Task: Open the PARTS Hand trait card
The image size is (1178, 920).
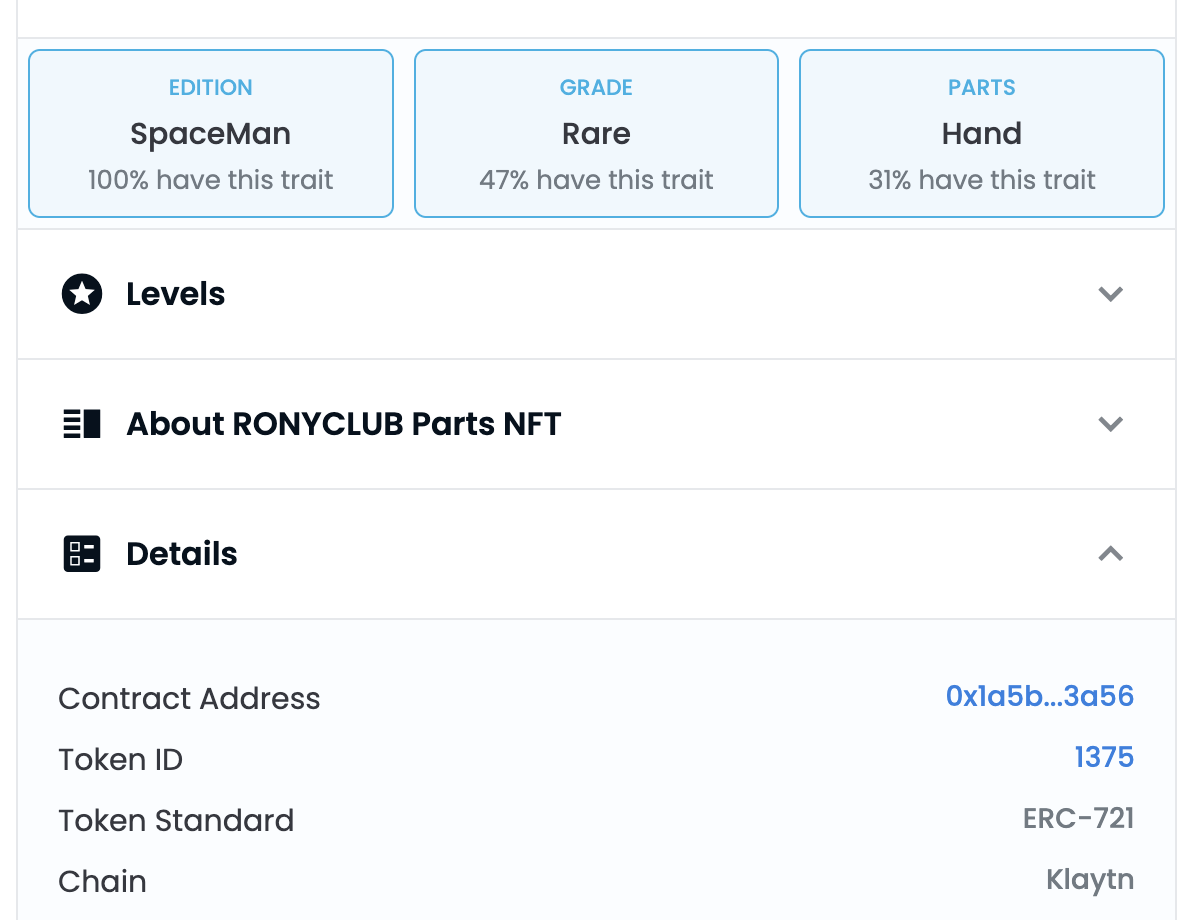Action: [982, 134]
